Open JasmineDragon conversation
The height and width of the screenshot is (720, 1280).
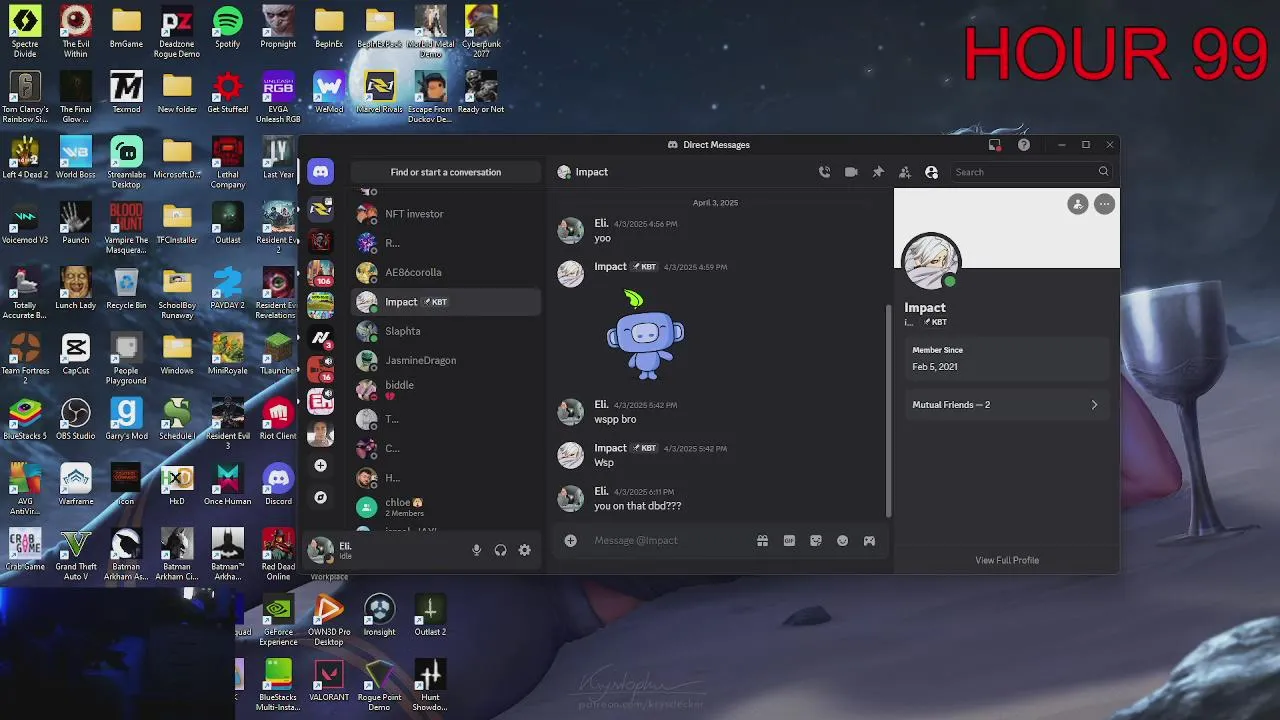[446, 360]
